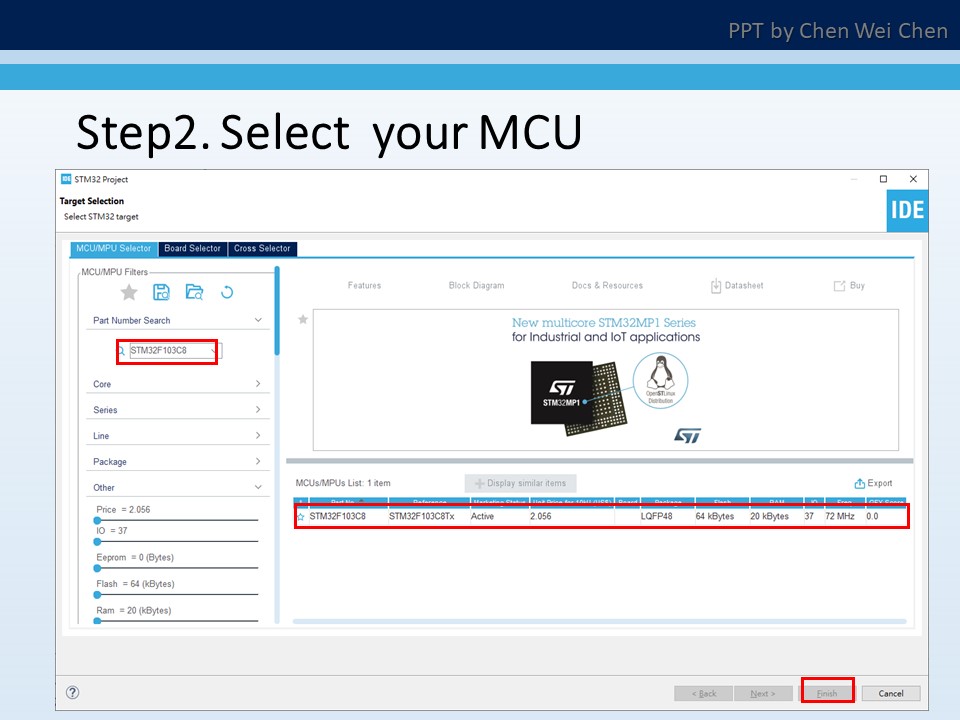Collapse the Other filter section

(258, 487)
